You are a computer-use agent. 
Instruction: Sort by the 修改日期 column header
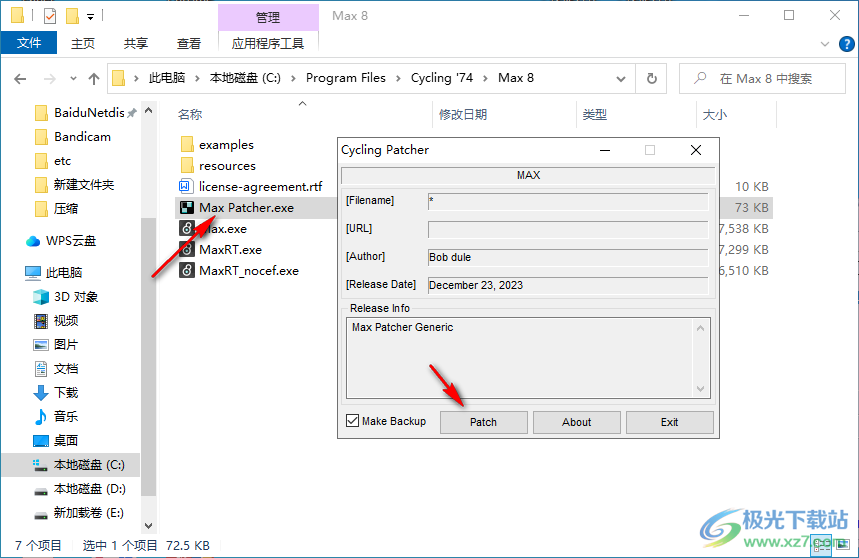463,114
